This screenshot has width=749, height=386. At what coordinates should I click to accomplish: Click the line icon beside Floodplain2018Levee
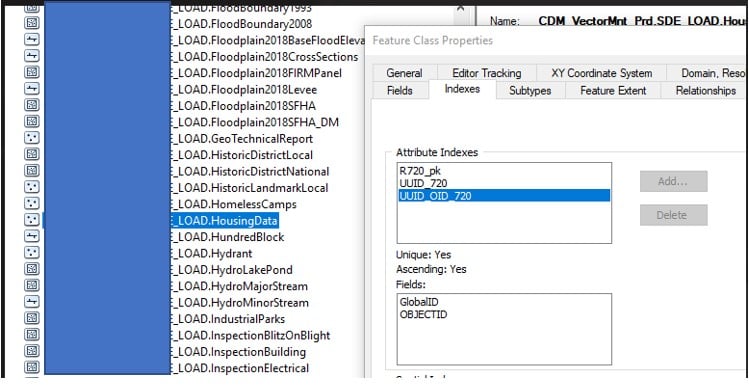(x=32, y=89)
